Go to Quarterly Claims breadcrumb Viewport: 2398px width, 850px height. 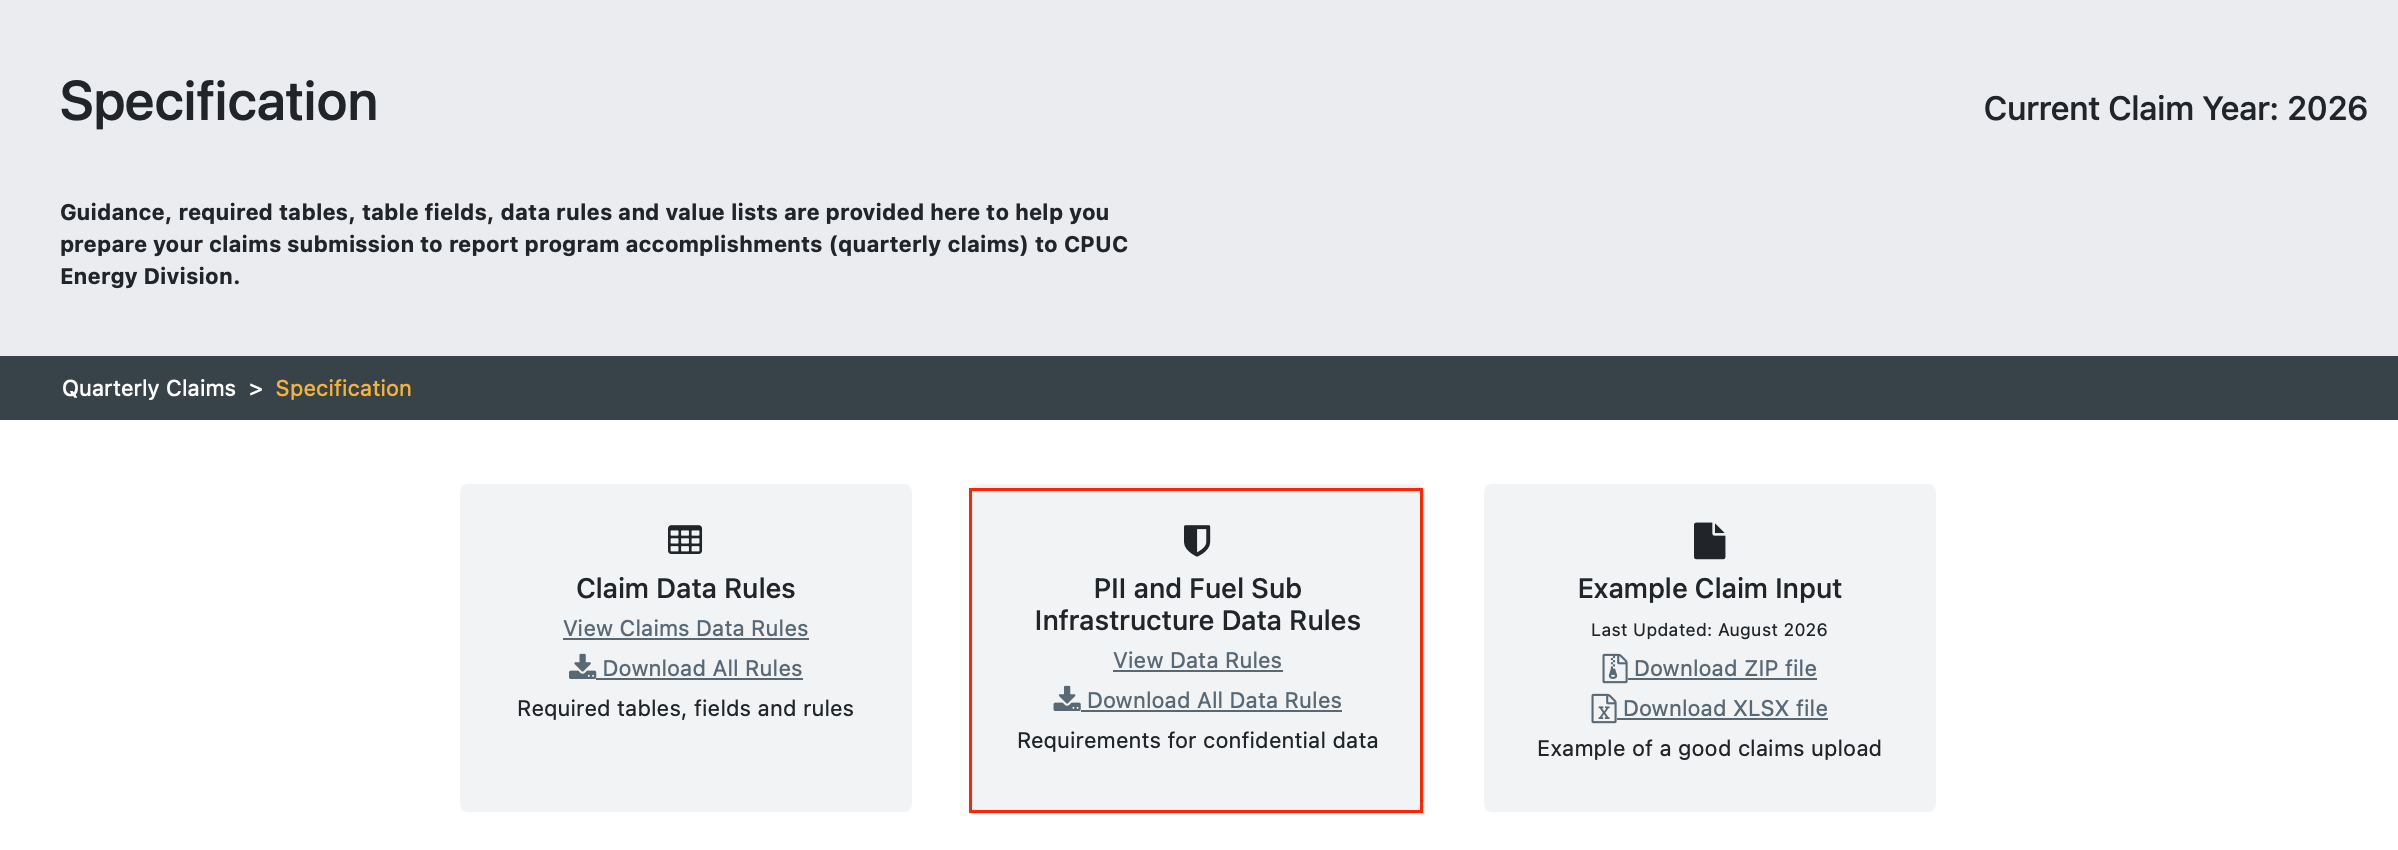(149, 388)
